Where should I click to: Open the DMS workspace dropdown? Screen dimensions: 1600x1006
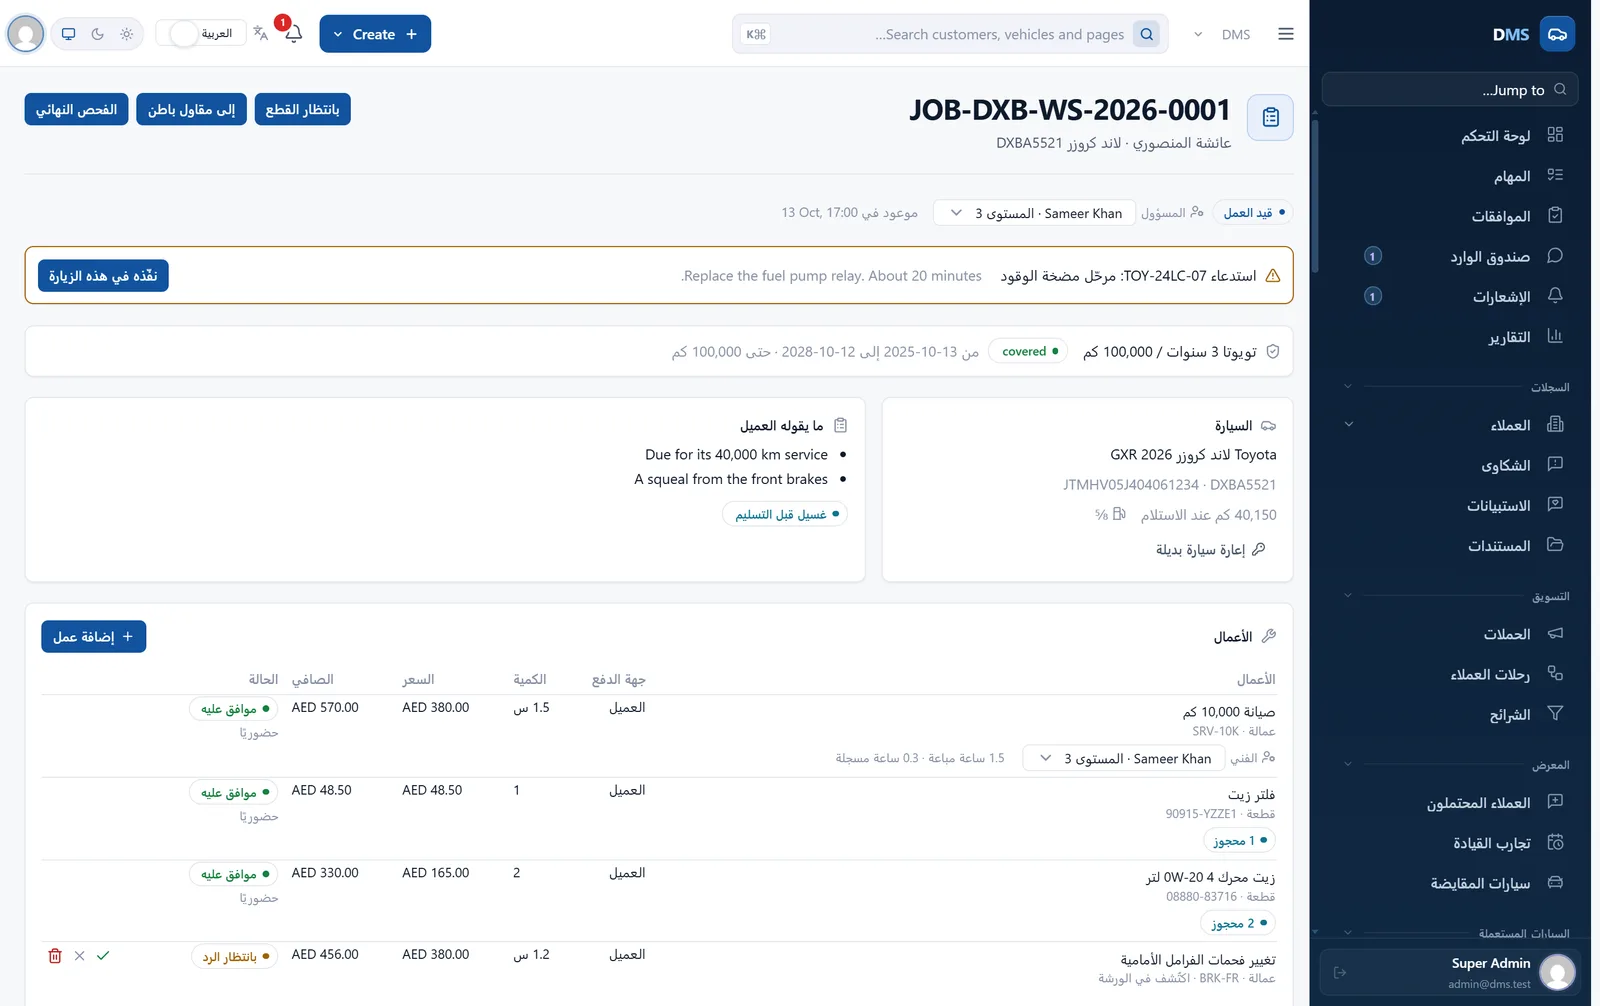coord(1221,34)
